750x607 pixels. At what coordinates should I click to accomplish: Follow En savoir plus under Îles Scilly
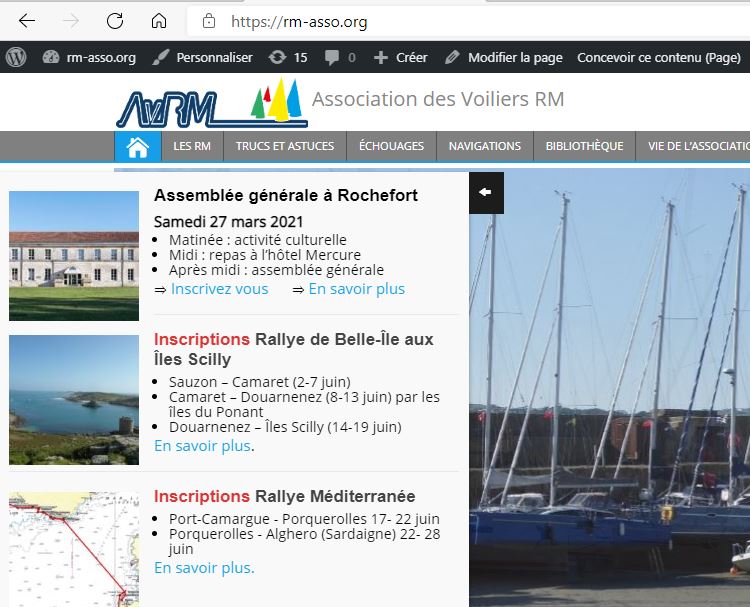(x=203, y=446)
